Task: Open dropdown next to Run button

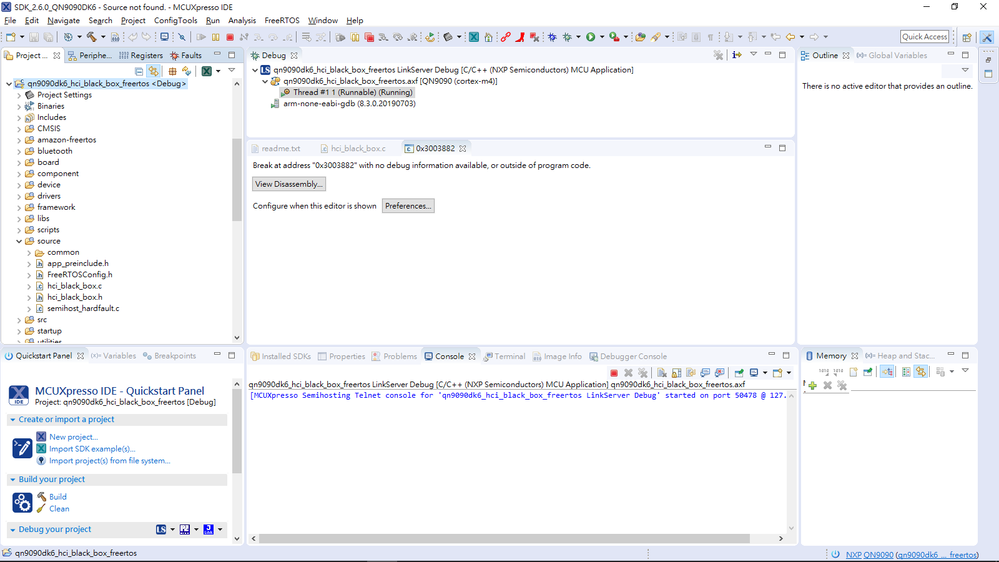Action: click(602, 37)
